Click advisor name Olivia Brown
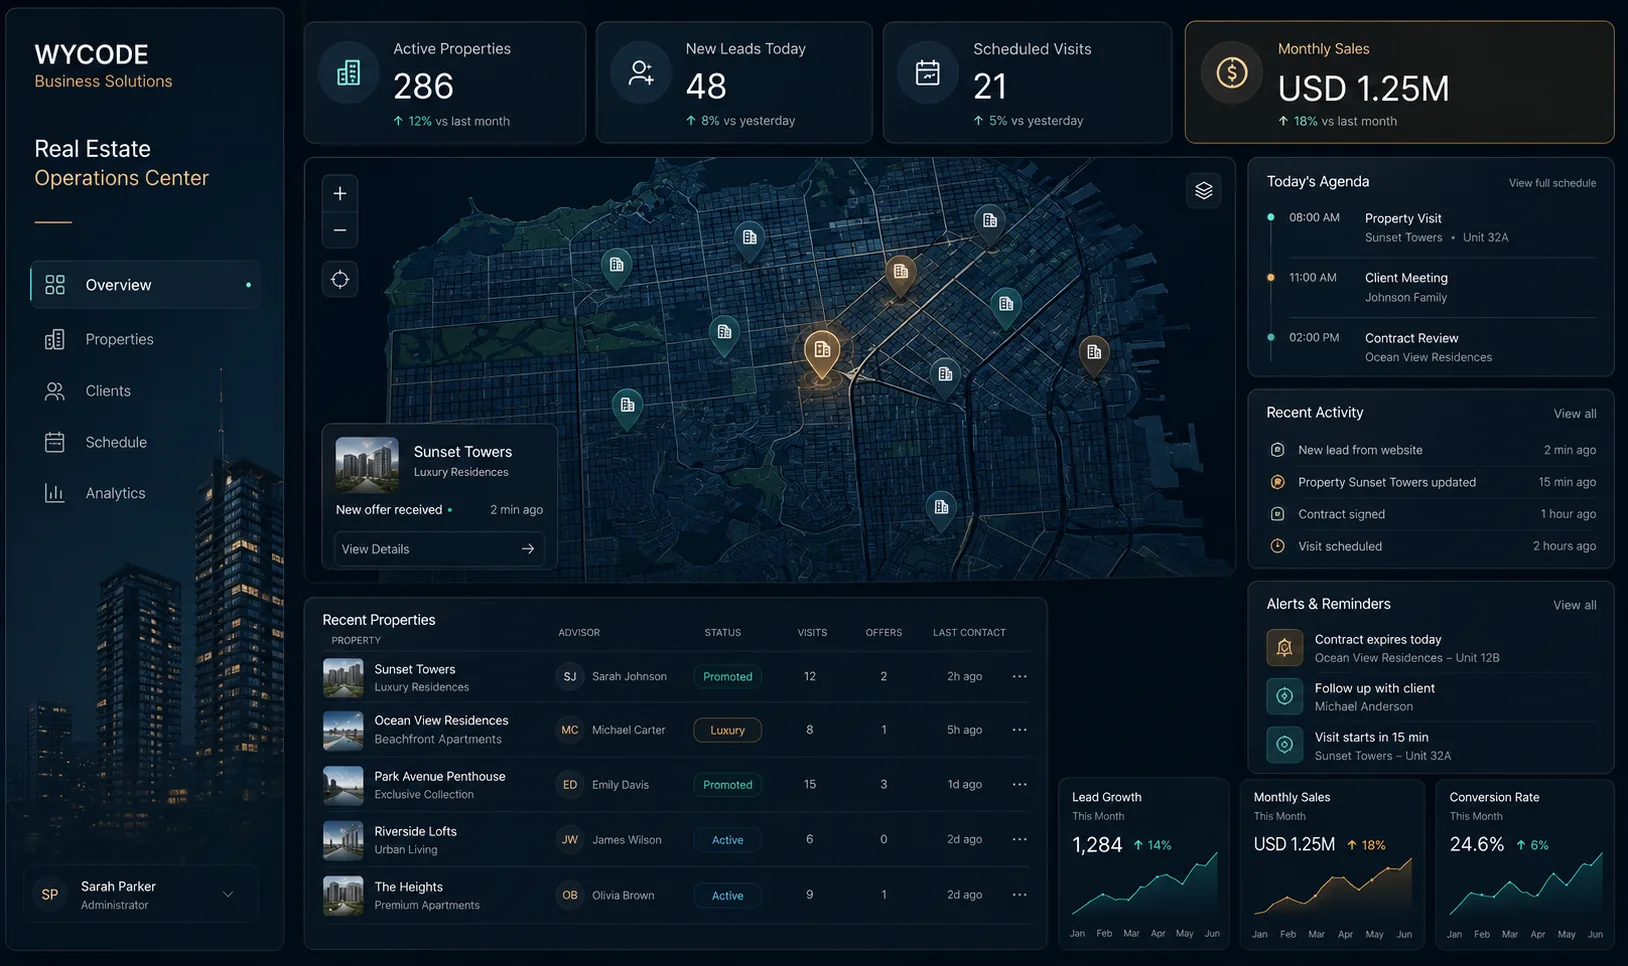 (x=623, y=895)
